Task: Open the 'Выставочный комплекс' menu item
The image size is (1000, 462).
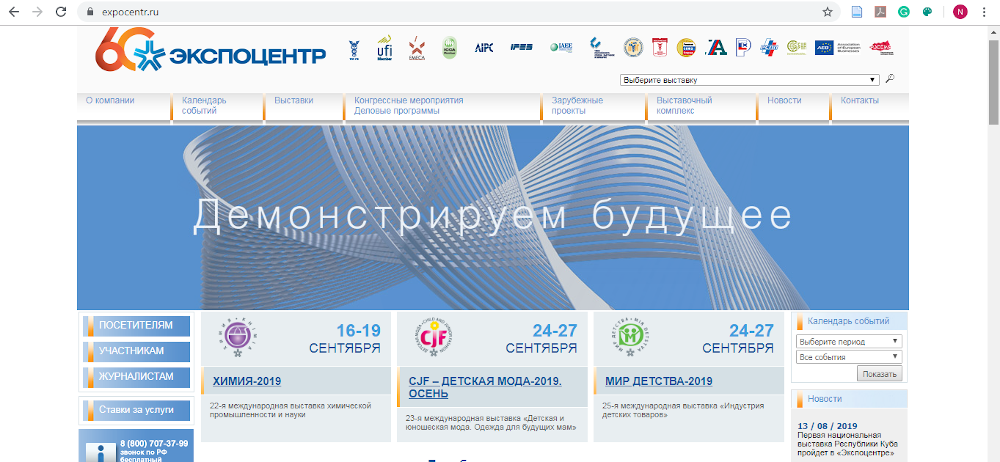Action: [684, 105]
